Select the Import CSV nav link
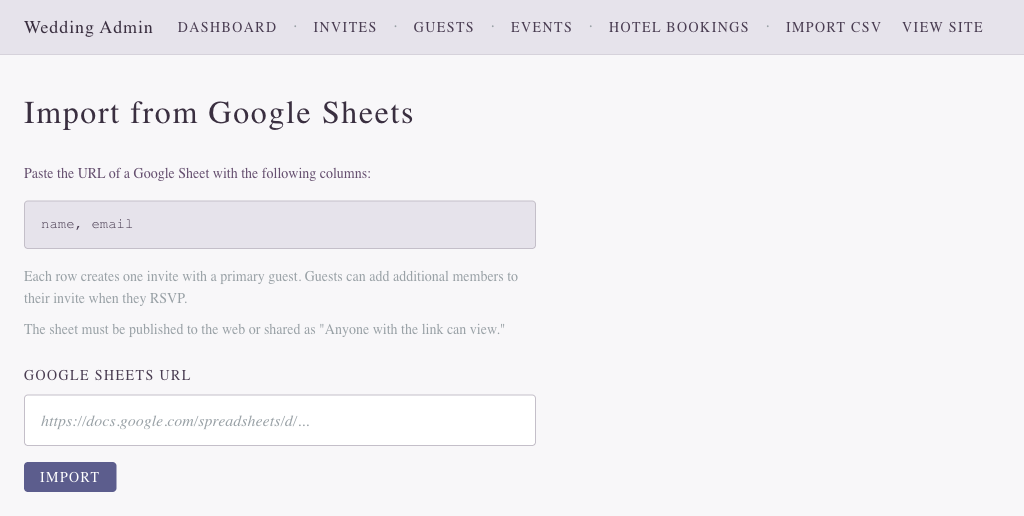 [833, 27]
